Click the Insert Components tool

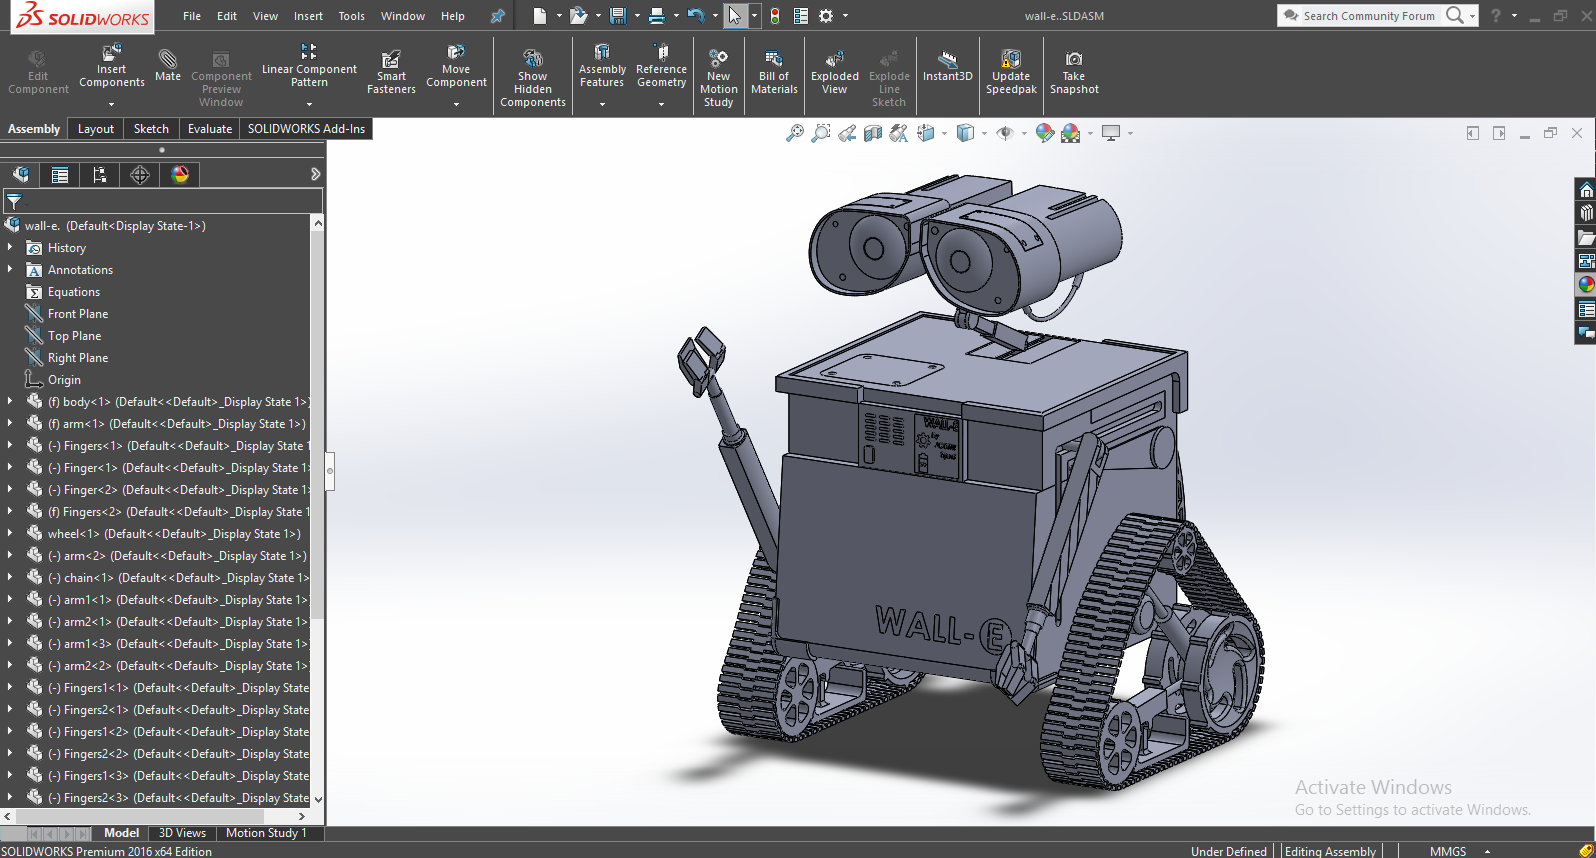111,67
